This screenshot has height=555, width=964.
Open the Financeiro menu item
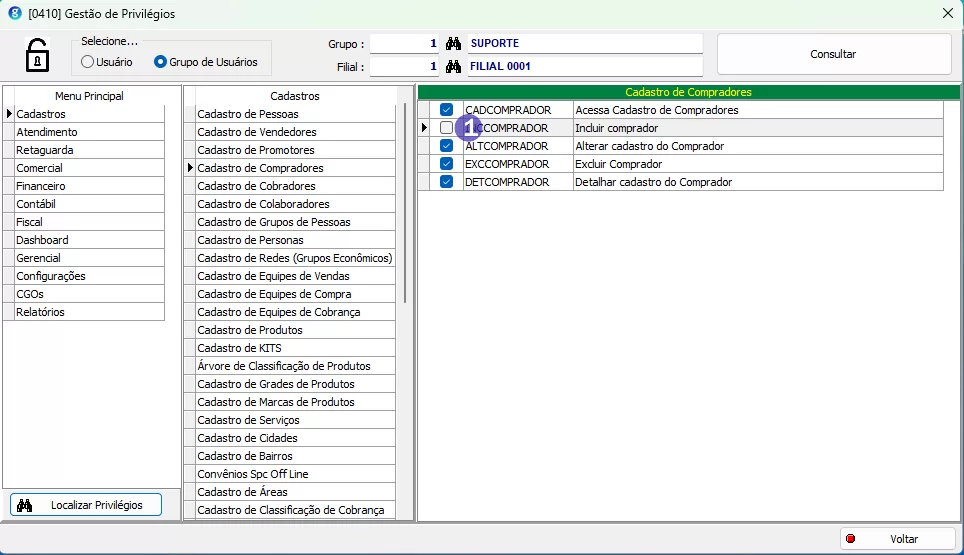point(41,186)
